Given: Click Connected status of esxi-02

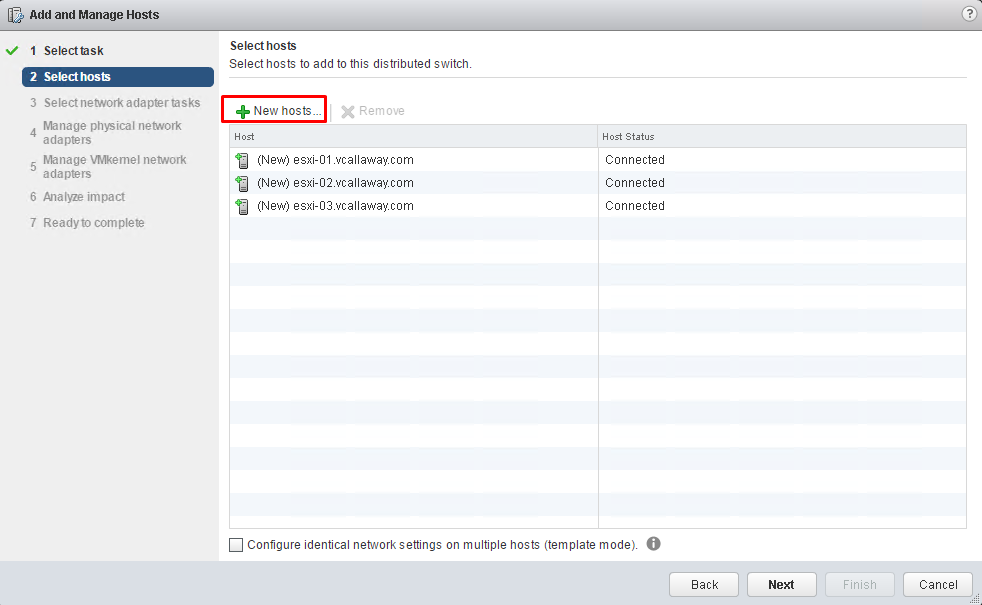Looking at the screenshot, I should tap(634, 183).
